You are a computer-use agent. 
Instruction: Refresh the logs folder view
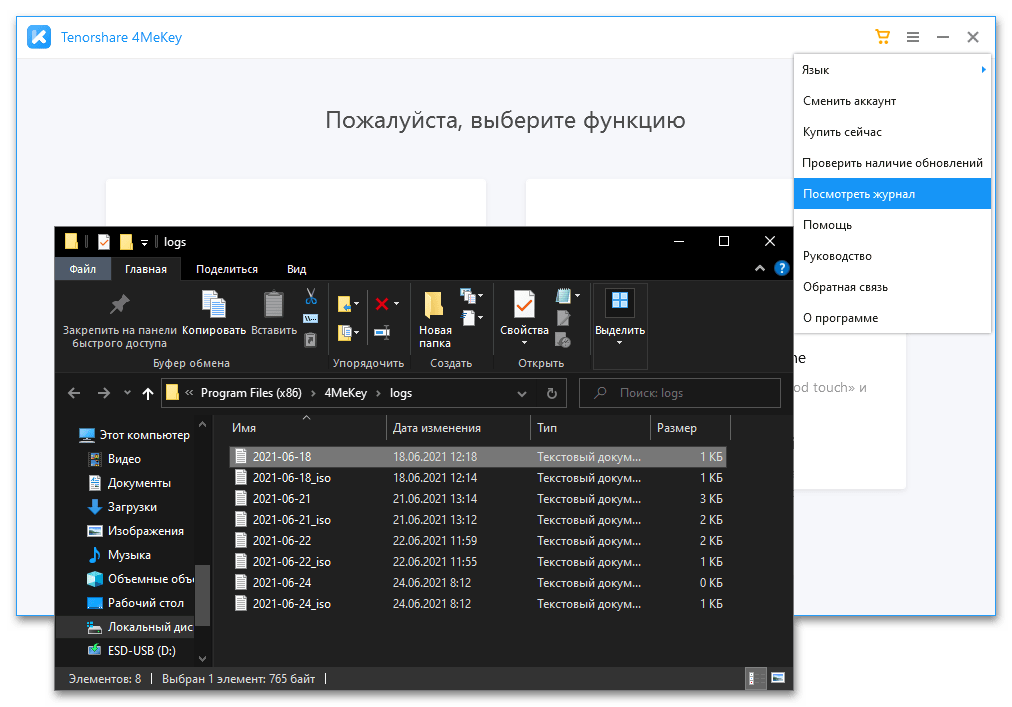coord(552,393)
